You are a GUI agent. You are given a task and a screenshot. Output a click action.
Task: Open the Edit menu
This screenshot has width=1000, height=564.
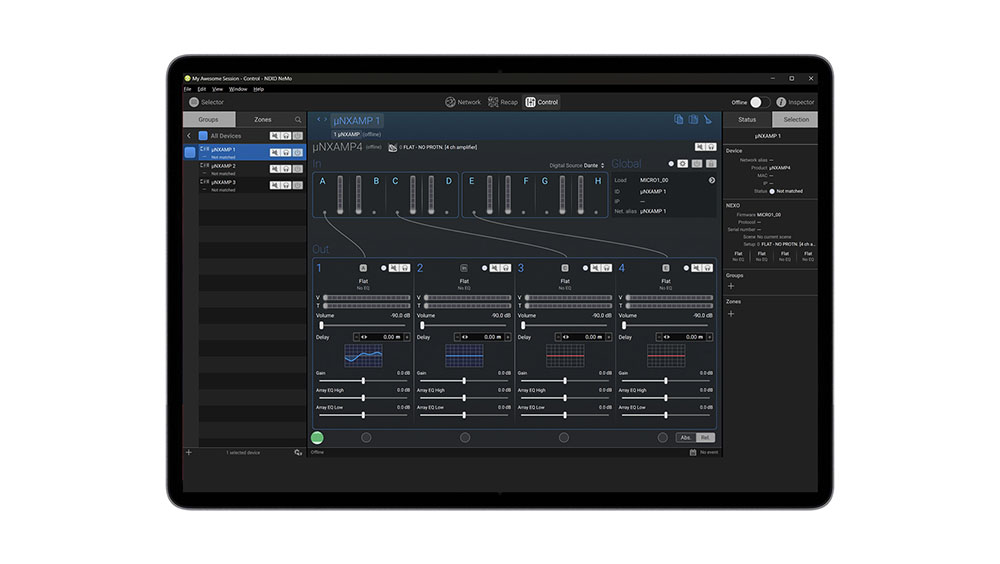click(x=202, y=89)
